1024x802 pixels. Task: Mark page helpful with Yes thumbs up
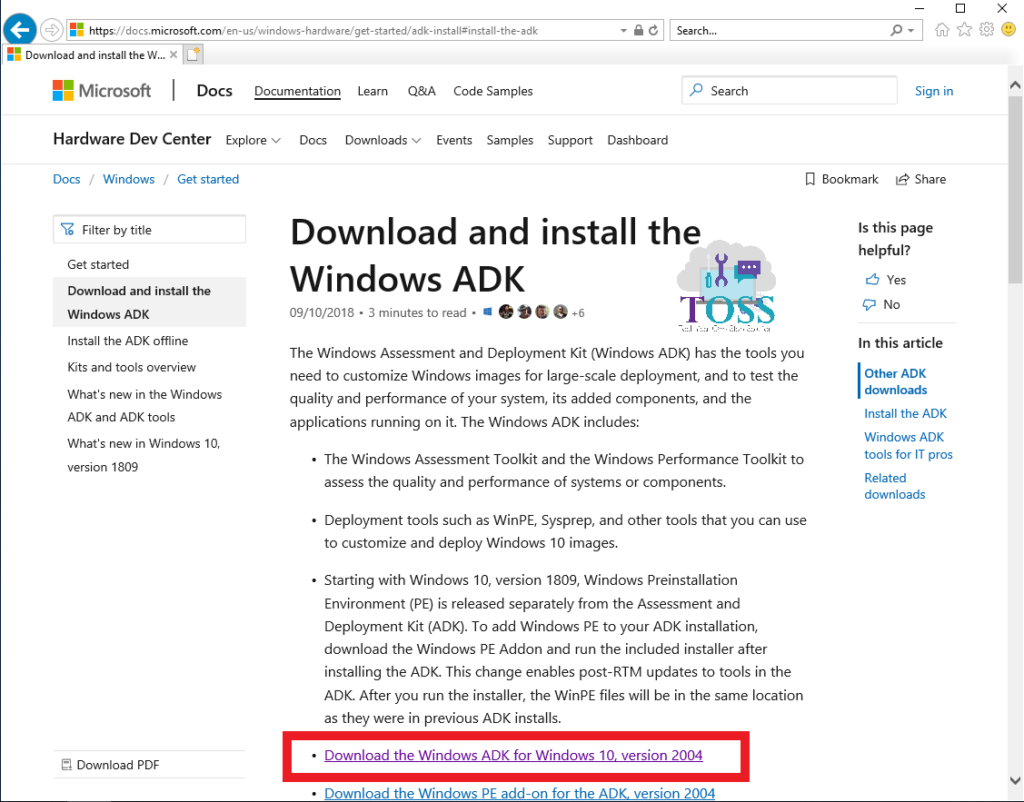tap(885, 279)
